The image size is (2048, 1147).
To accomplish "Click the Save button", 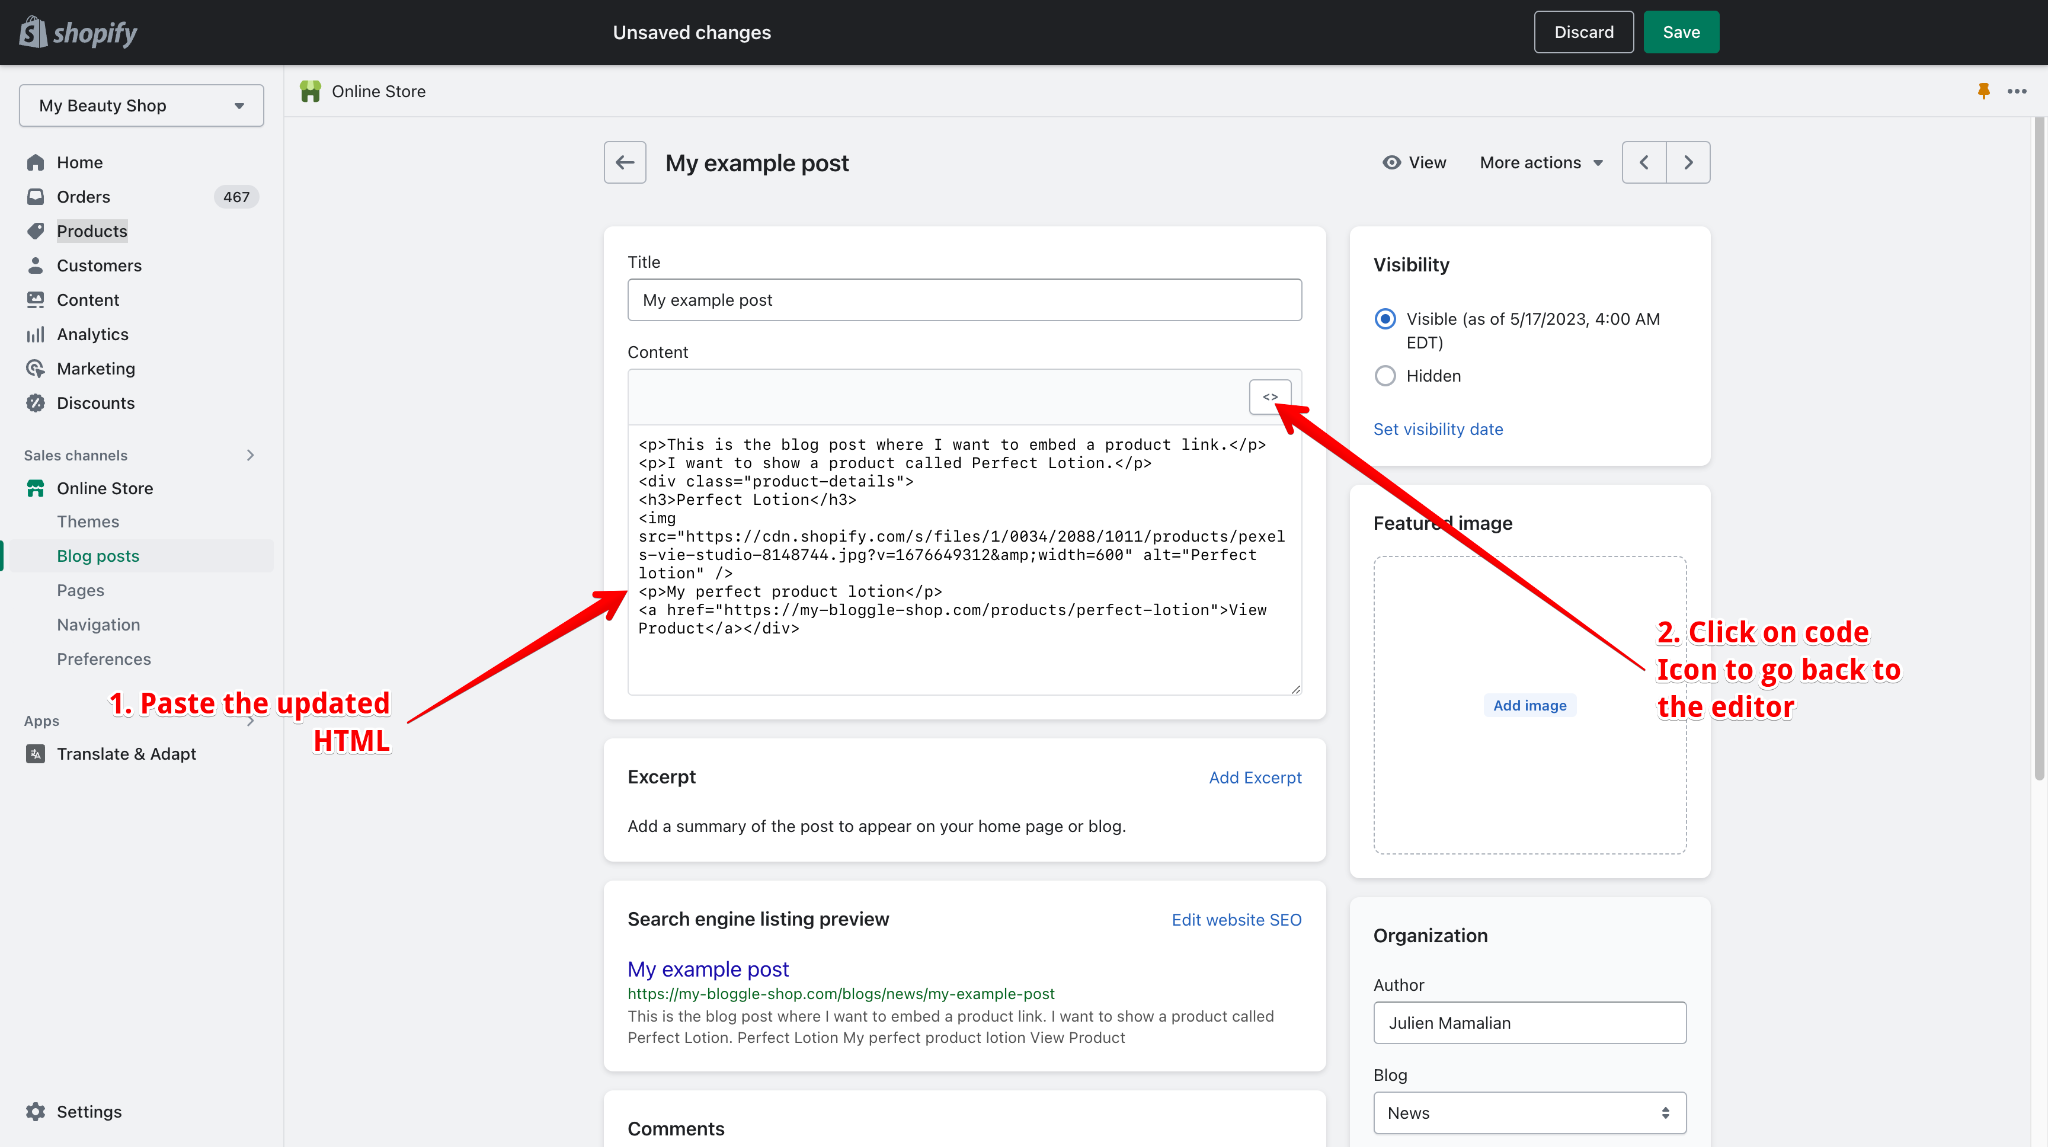I will [x=1680, y=31].
